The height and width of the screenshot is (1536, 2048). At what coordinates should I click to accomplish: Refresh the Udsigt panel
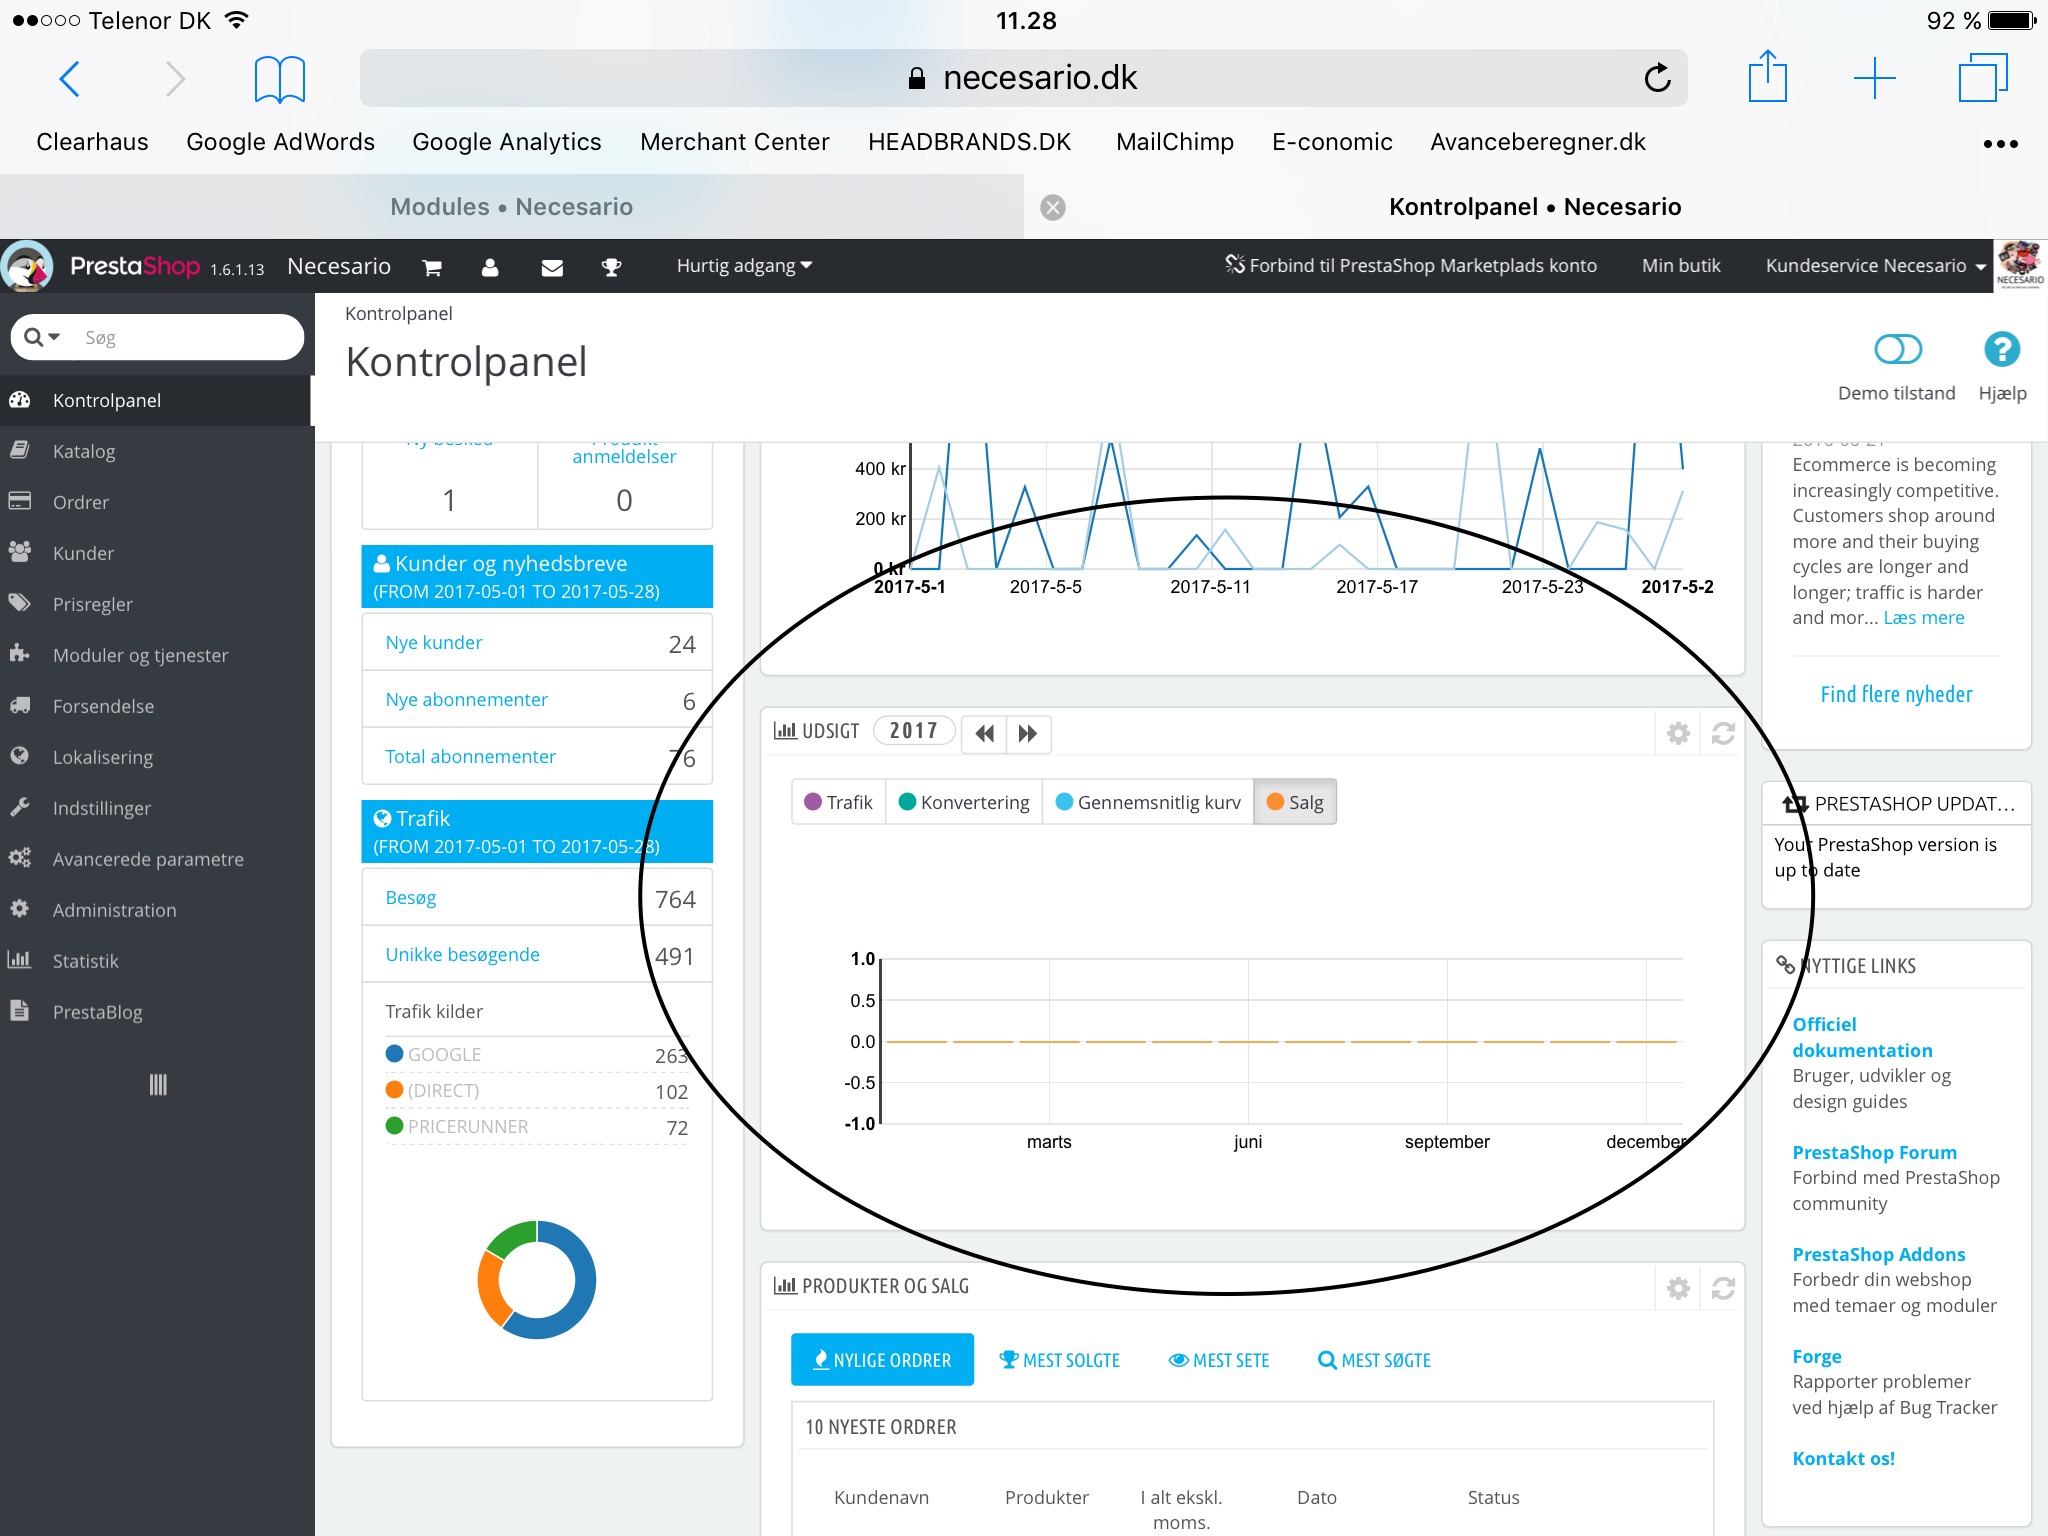coord(1722,733)
